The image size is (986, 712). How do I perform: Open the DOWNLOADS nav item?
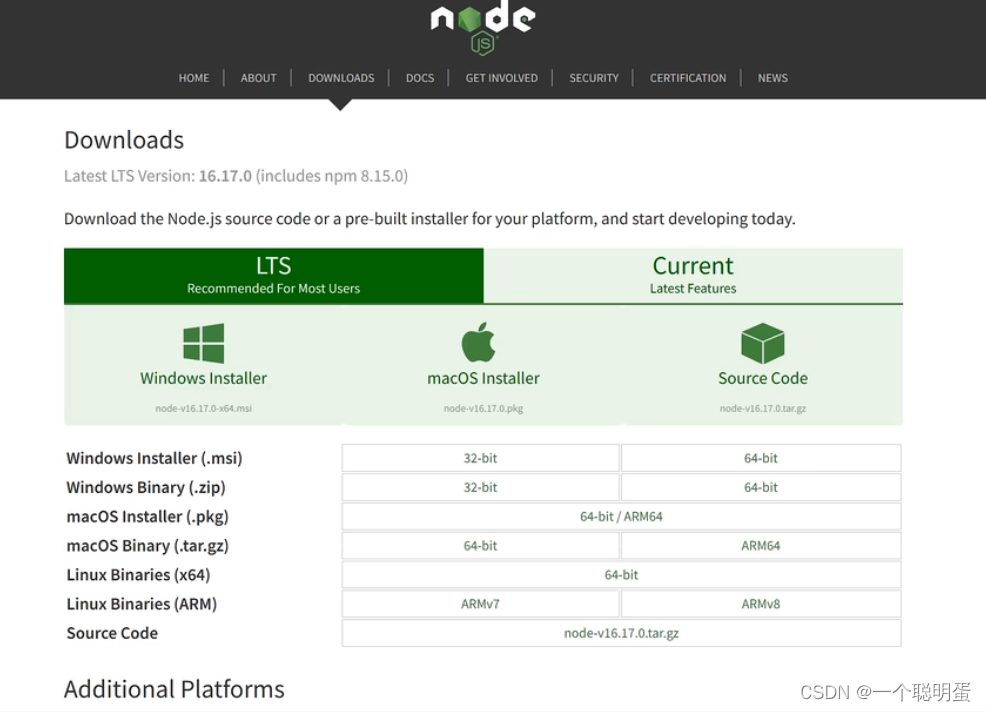point(341,78)
